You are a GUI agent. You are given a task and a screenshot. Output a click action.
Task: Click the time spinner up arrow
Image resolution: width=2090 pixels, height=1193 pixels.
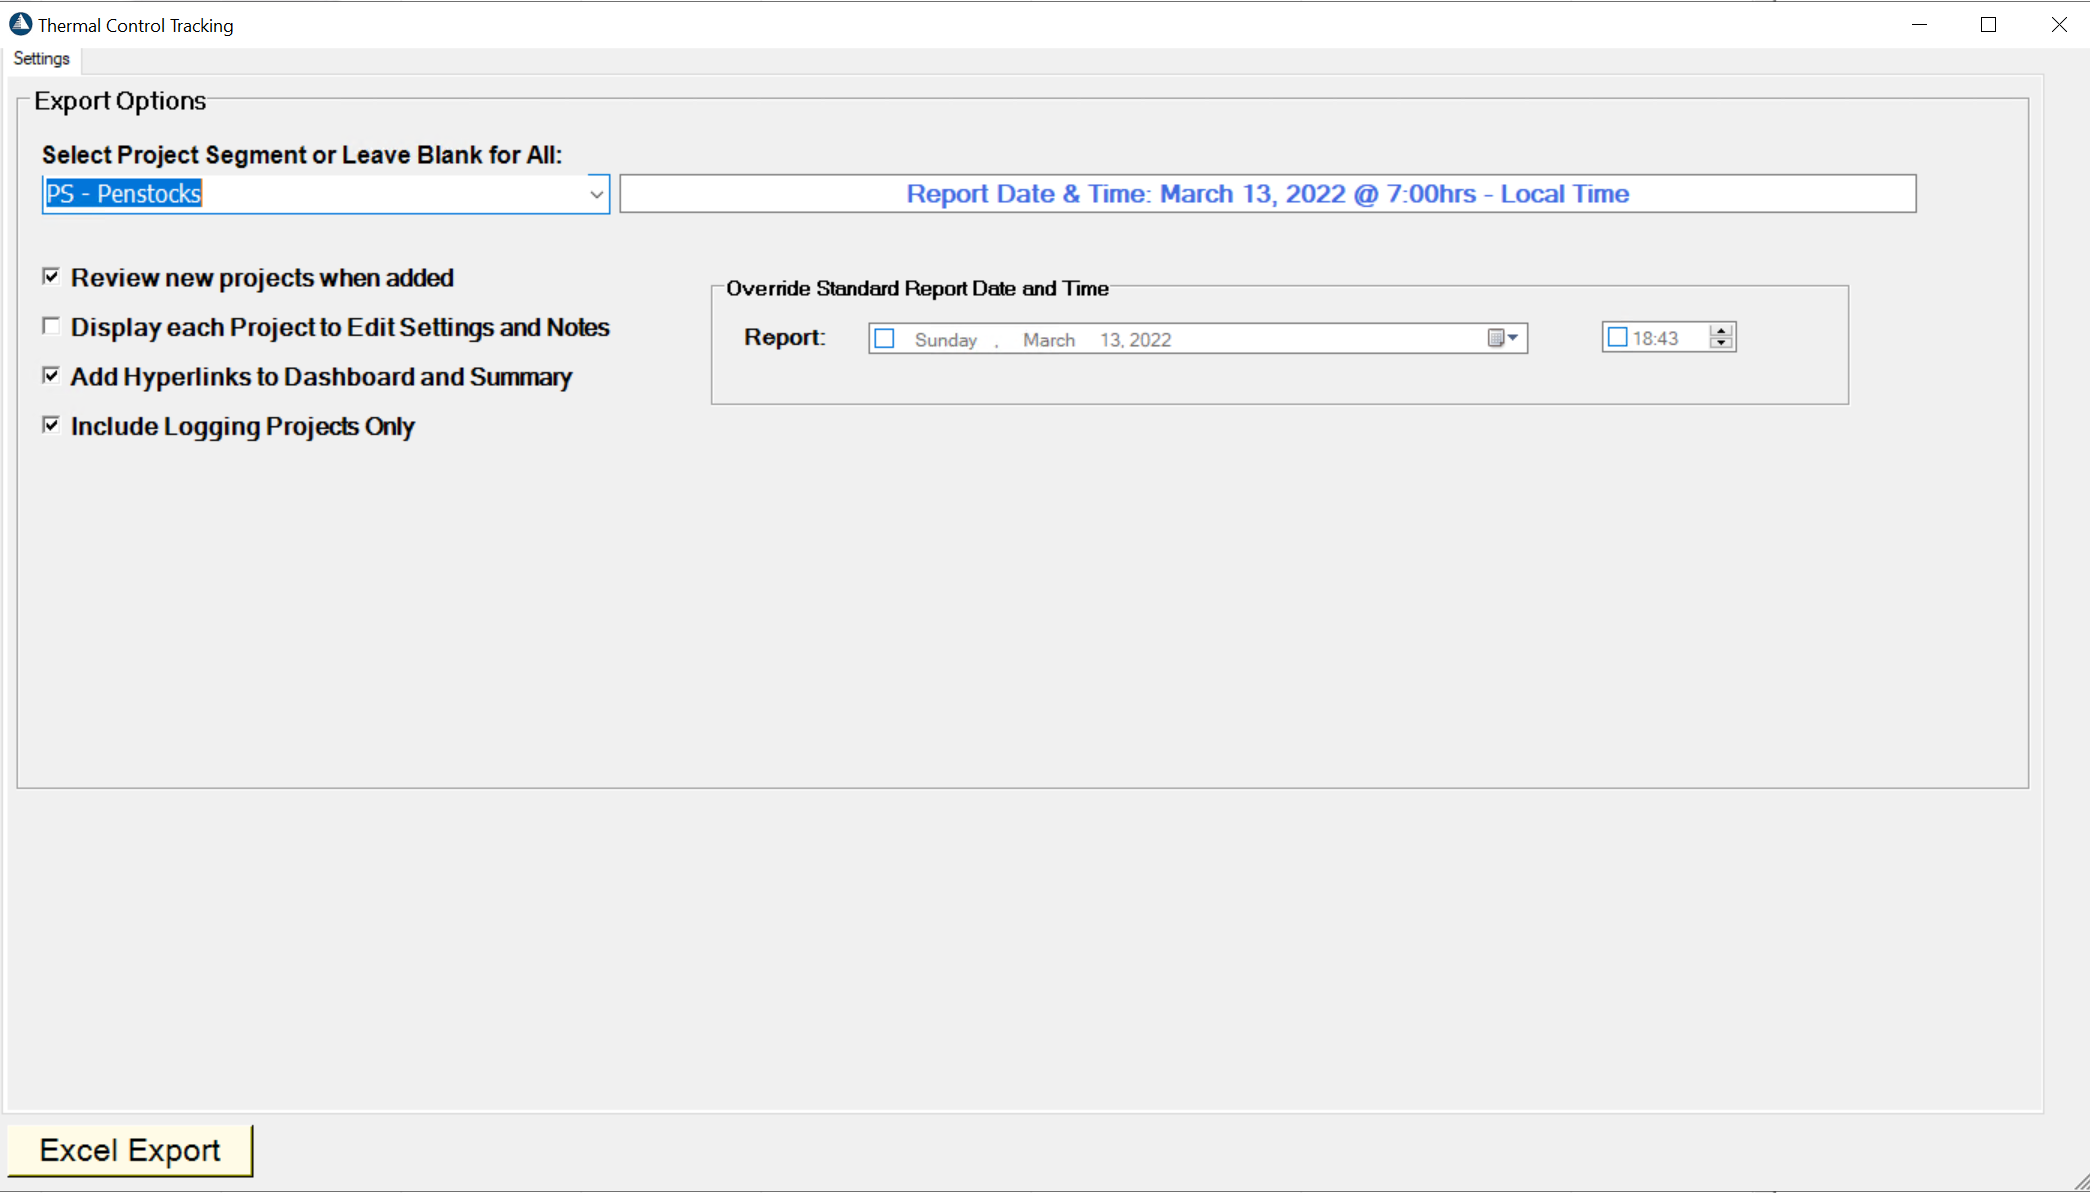(1721, 331)
